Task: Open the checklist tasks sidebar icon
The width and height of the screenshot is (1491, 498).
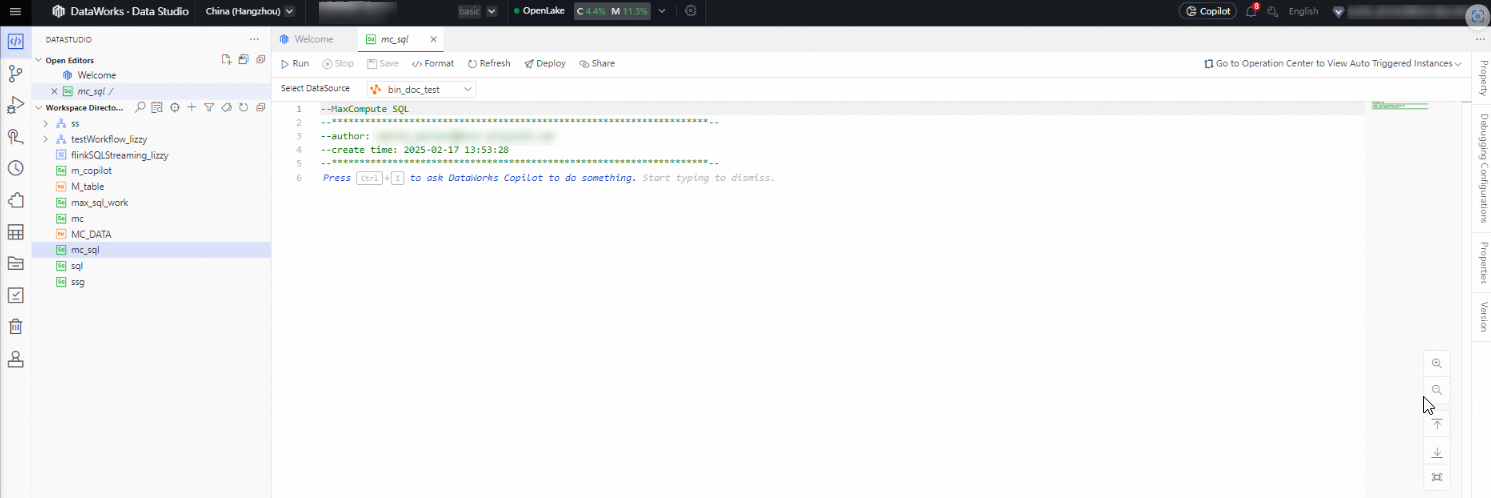Action: coord(15,295)
